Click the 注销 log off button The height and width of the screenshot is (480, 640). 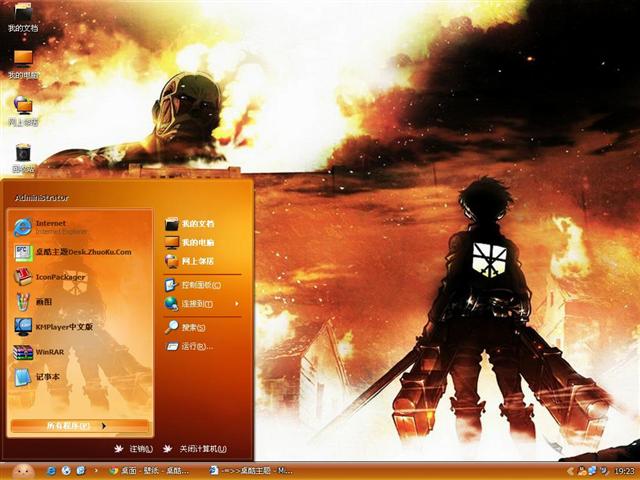tap(133, 449)
